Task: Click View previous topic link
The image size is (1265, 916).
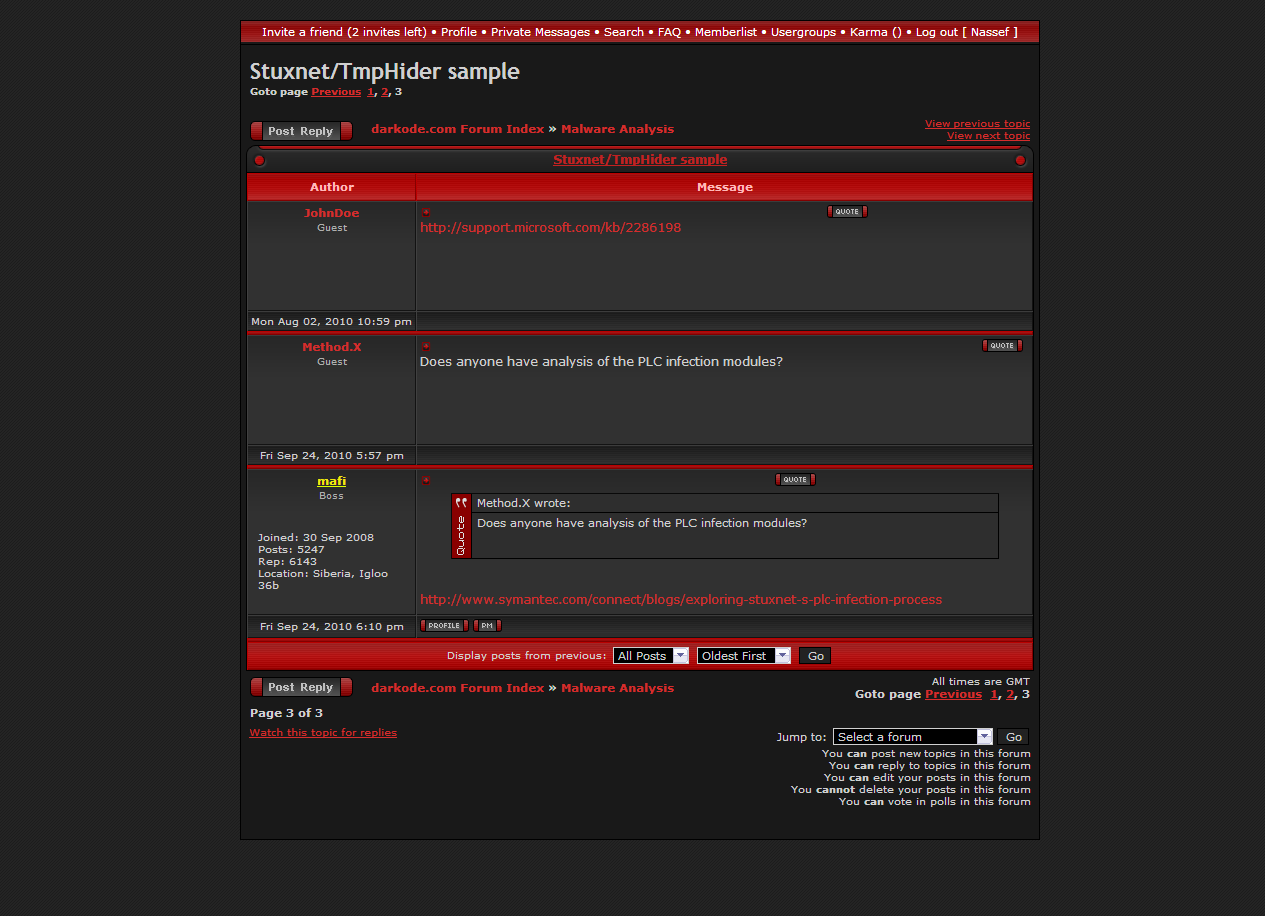Action: coord(977,124)
